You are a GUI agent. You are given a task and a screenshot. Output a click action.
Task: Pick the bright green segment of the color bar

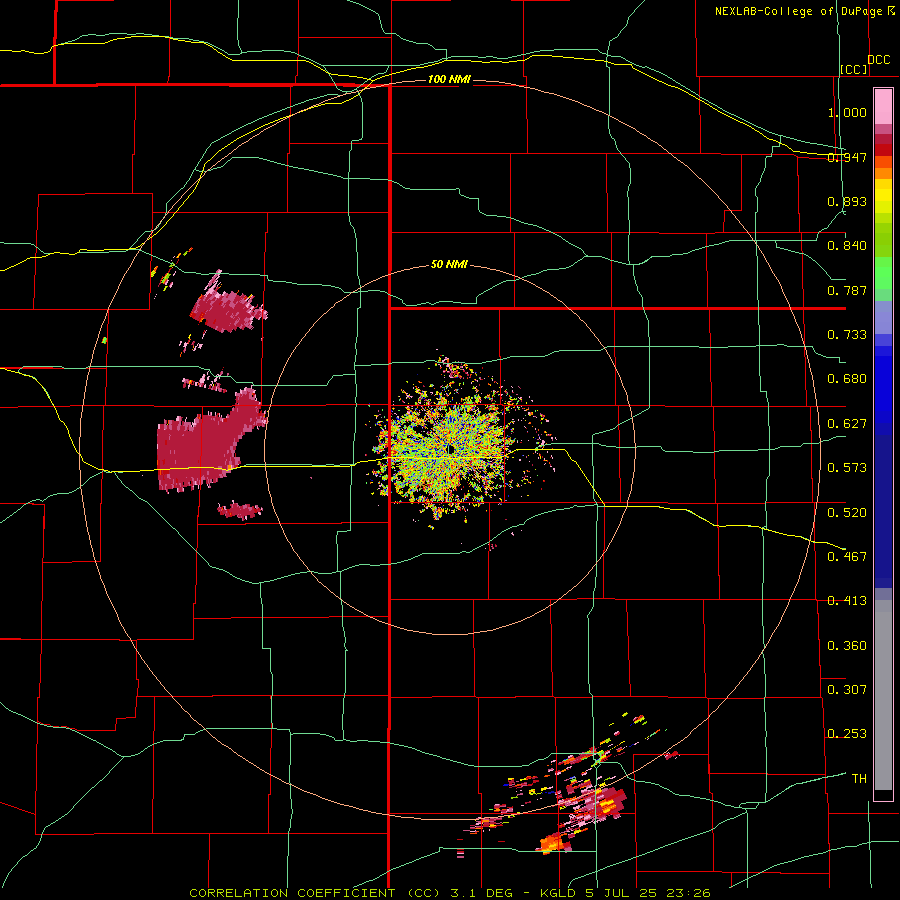click(x=883, y=273)
